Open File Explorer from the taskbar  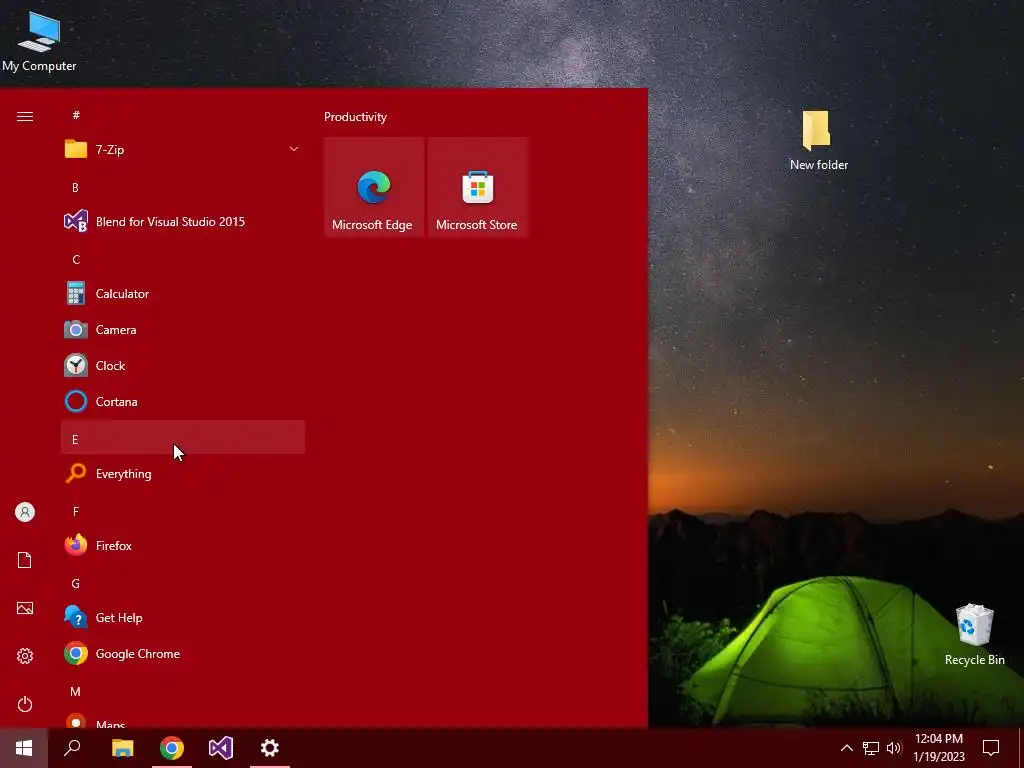122,748
